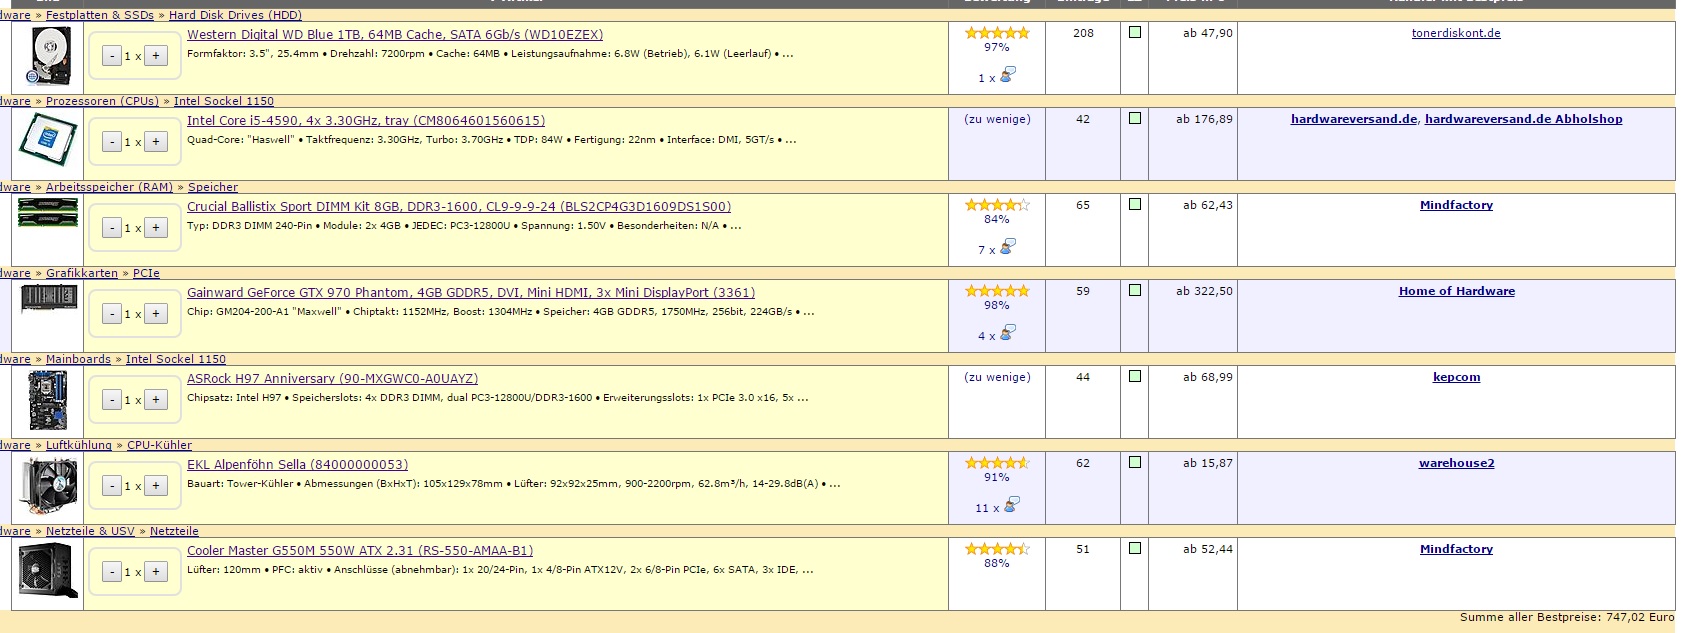The width and height of the screenshot is (1685, 633).
Task: Open the WD Blue hard drive thumbnail
Action: pyautogui.click(x=48, y=57)
